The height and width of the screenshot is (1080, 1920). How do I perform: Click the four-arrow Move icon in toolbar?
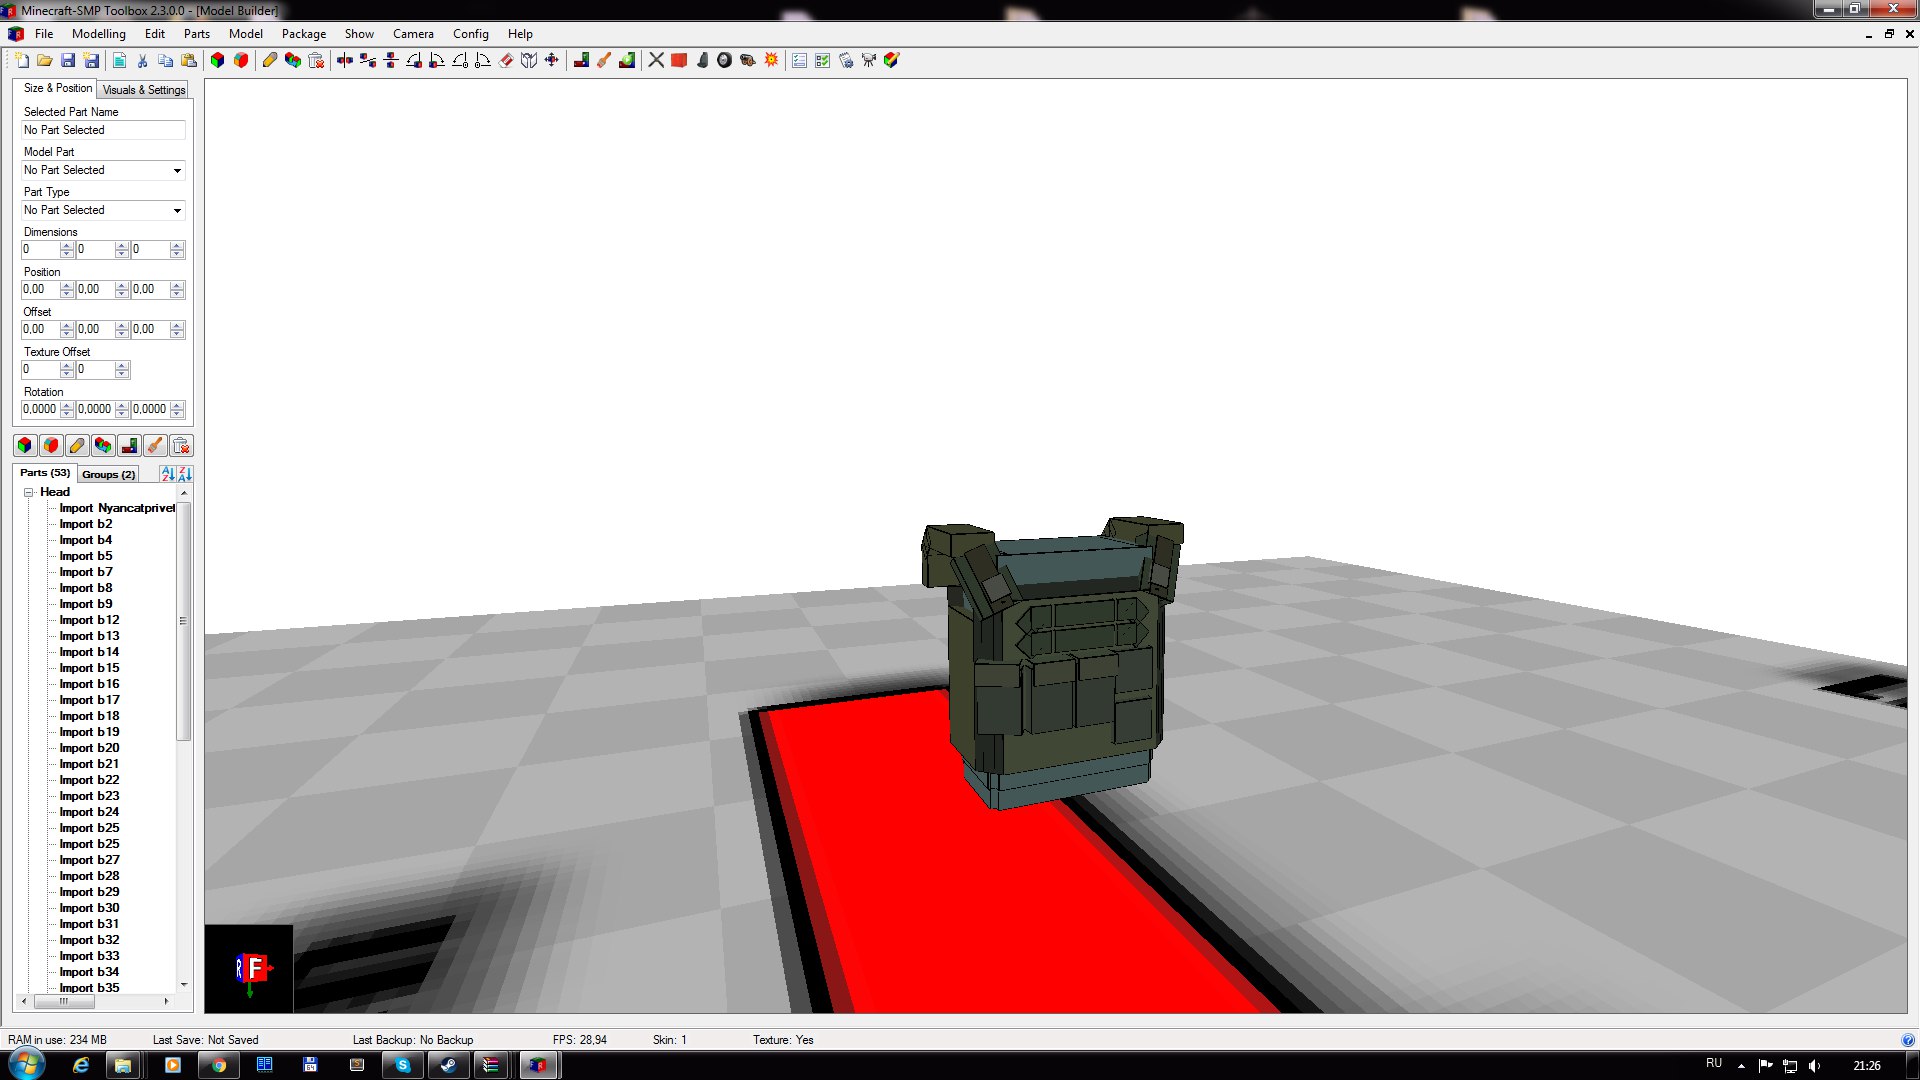[x=551, y=61]
